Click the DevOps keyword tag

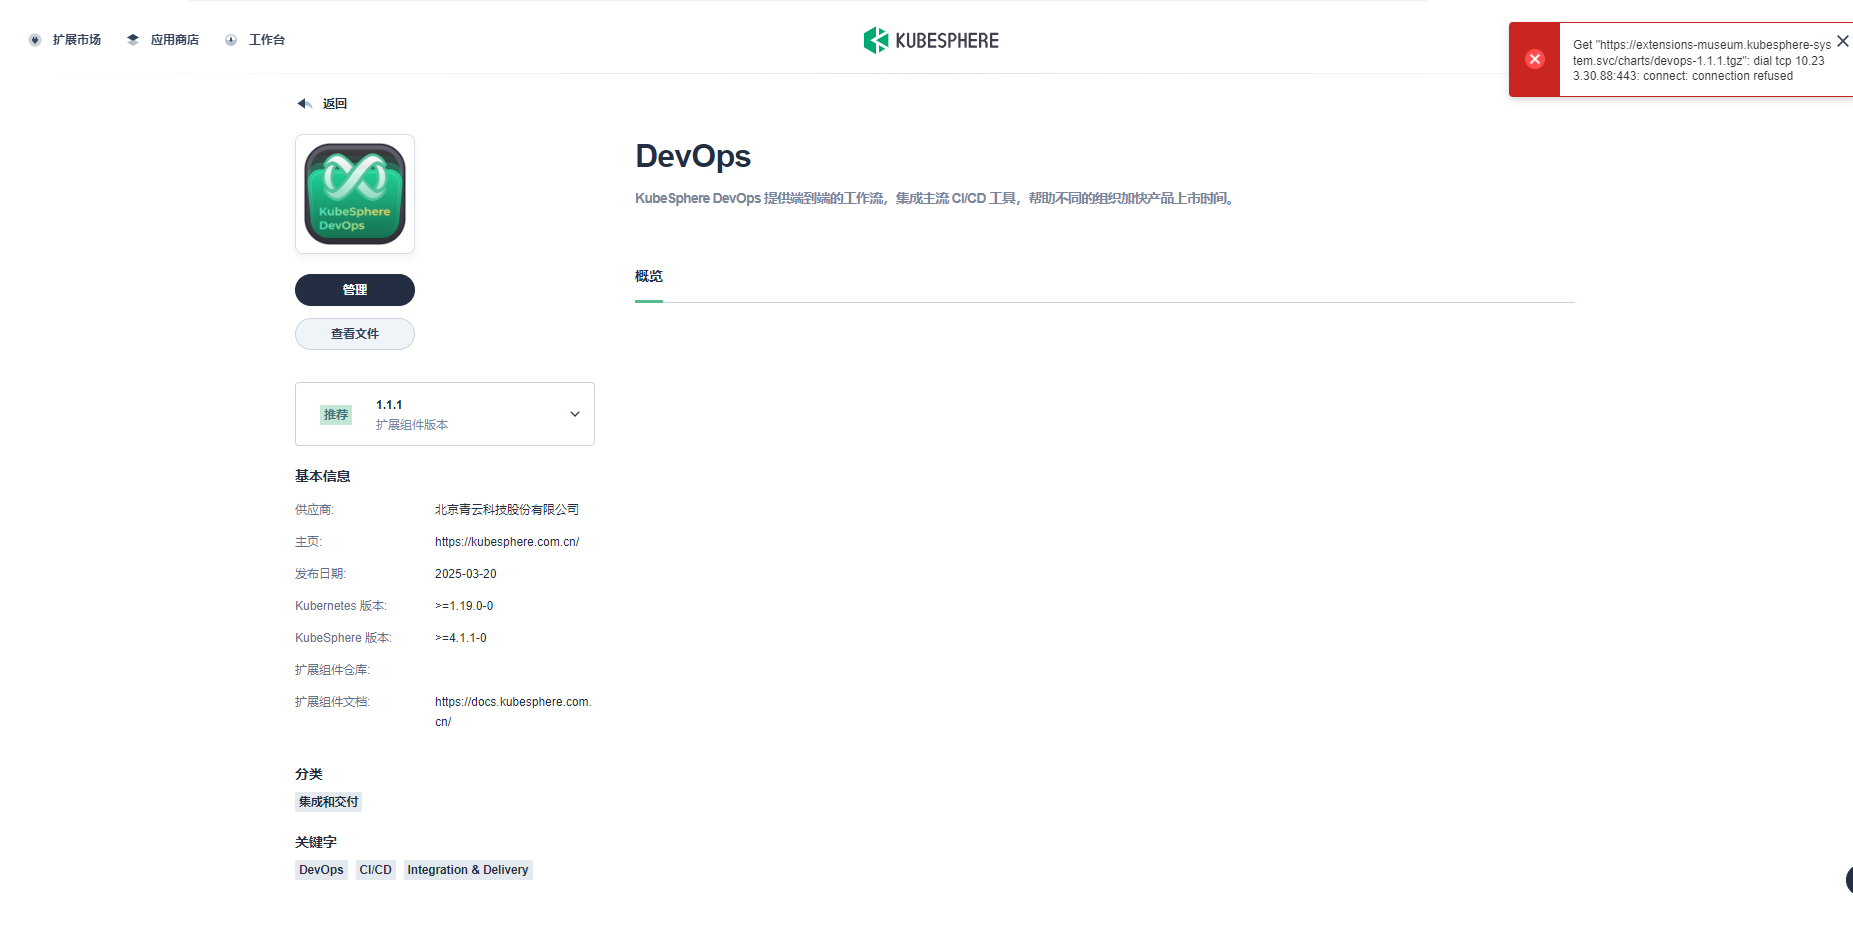321,870
